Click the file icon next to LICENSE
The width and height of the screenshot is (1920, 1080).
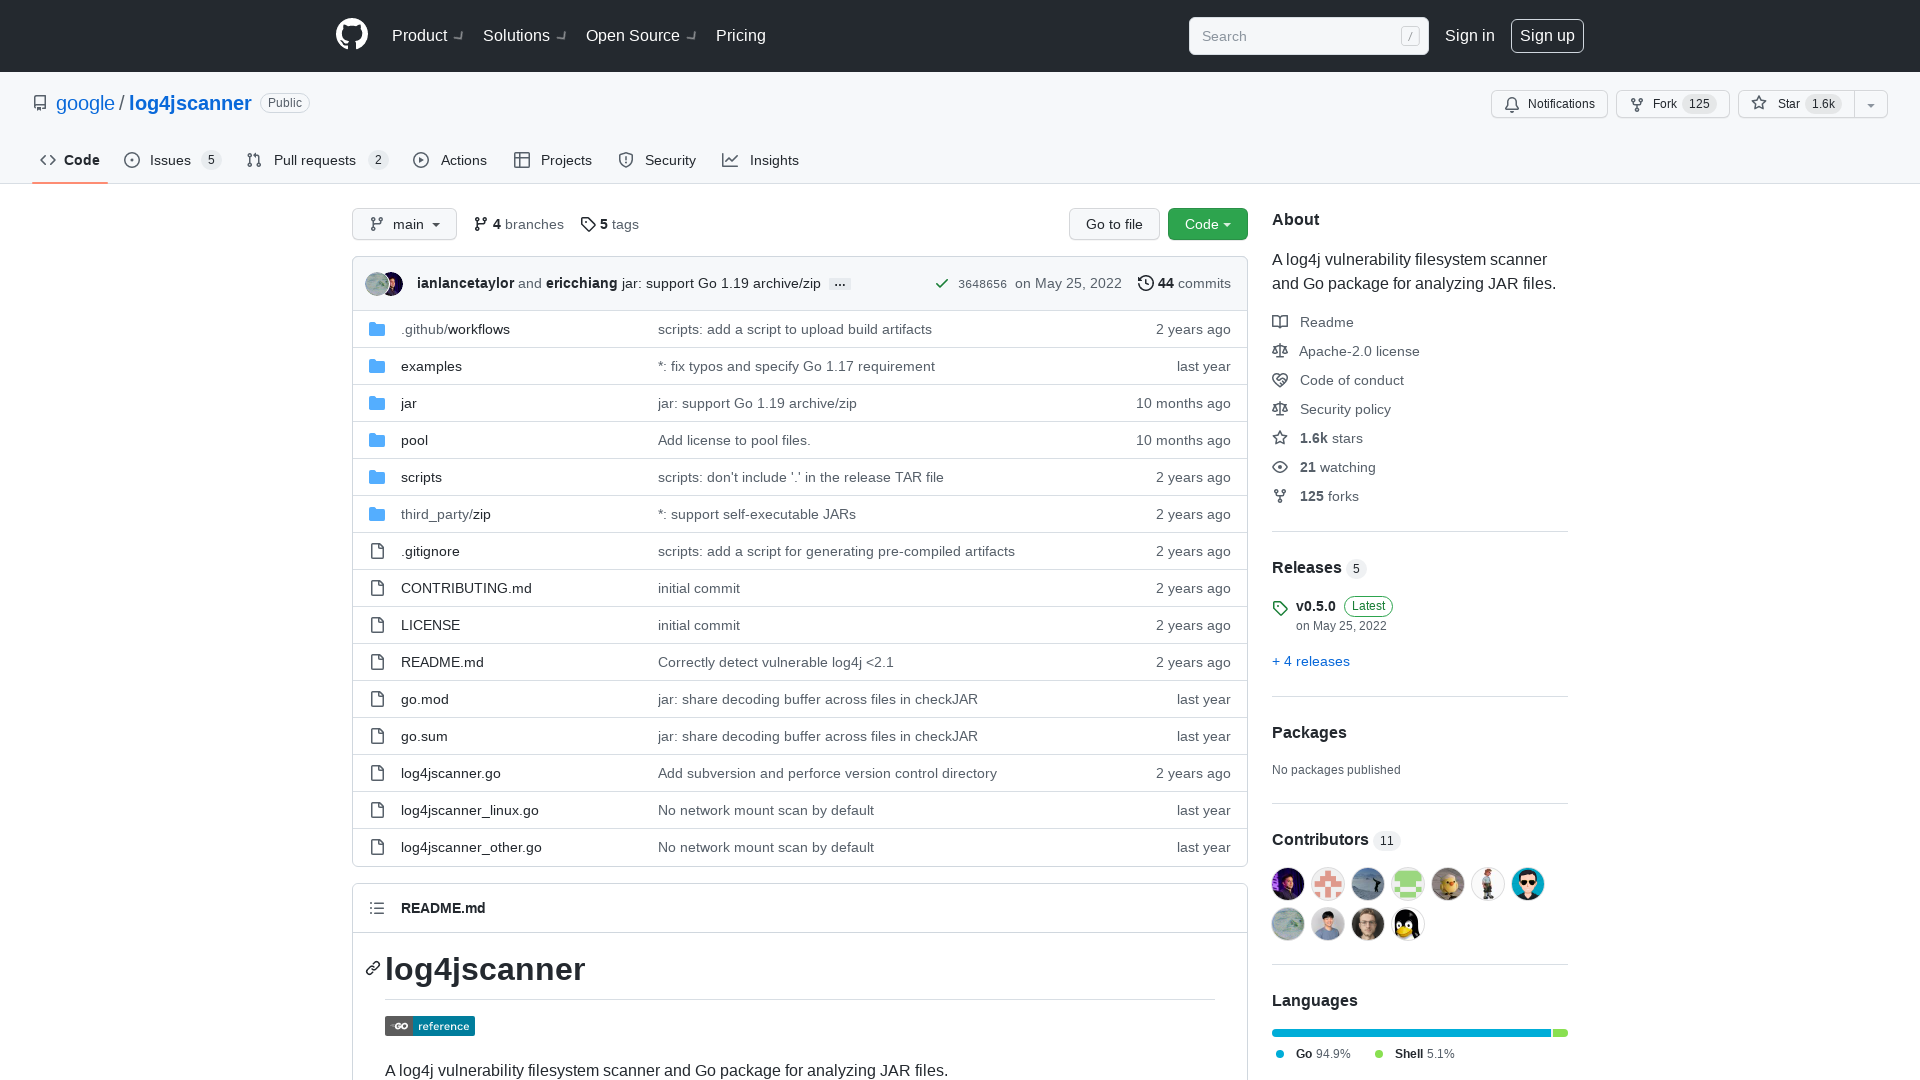[377, 625]
